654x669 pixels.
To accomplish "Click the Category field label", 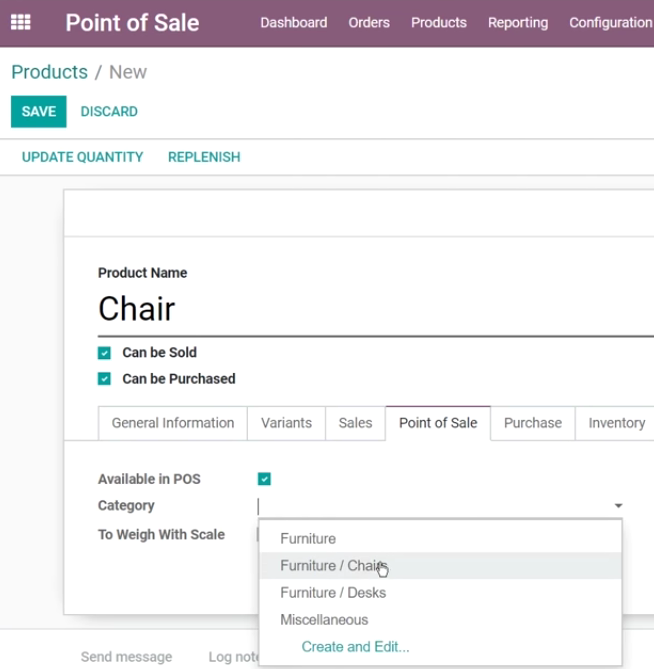I will click(x=126, y=506).
